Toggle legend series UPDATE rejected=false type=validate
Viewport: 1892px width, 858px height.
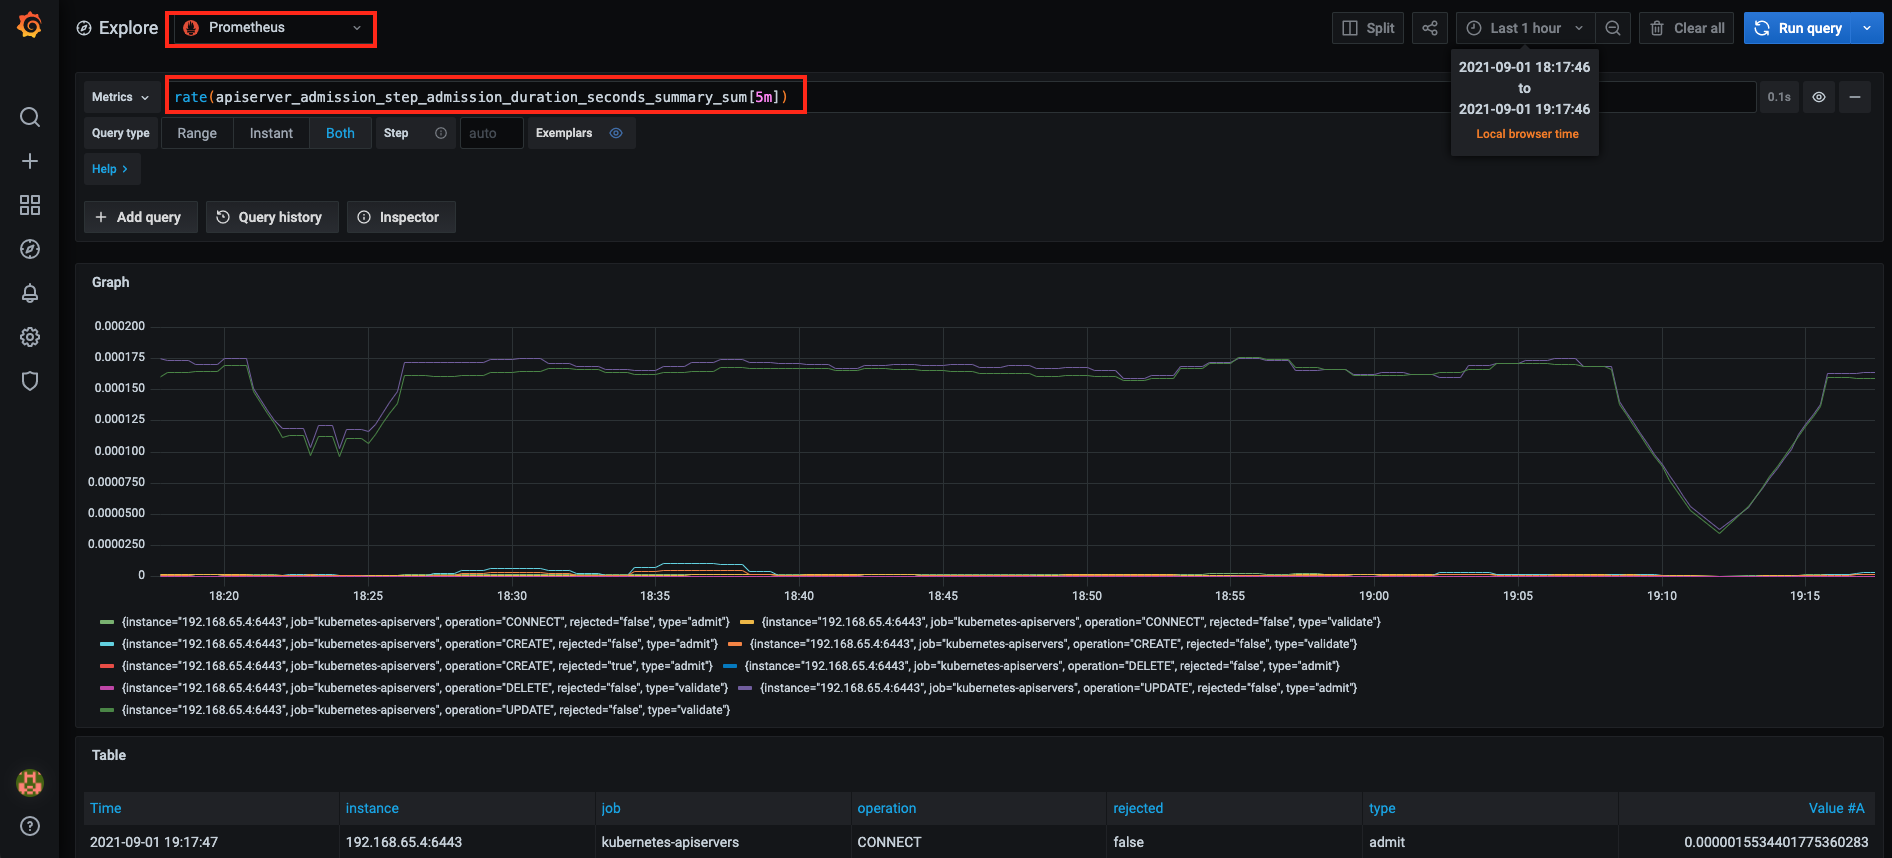tap(426, 710)
